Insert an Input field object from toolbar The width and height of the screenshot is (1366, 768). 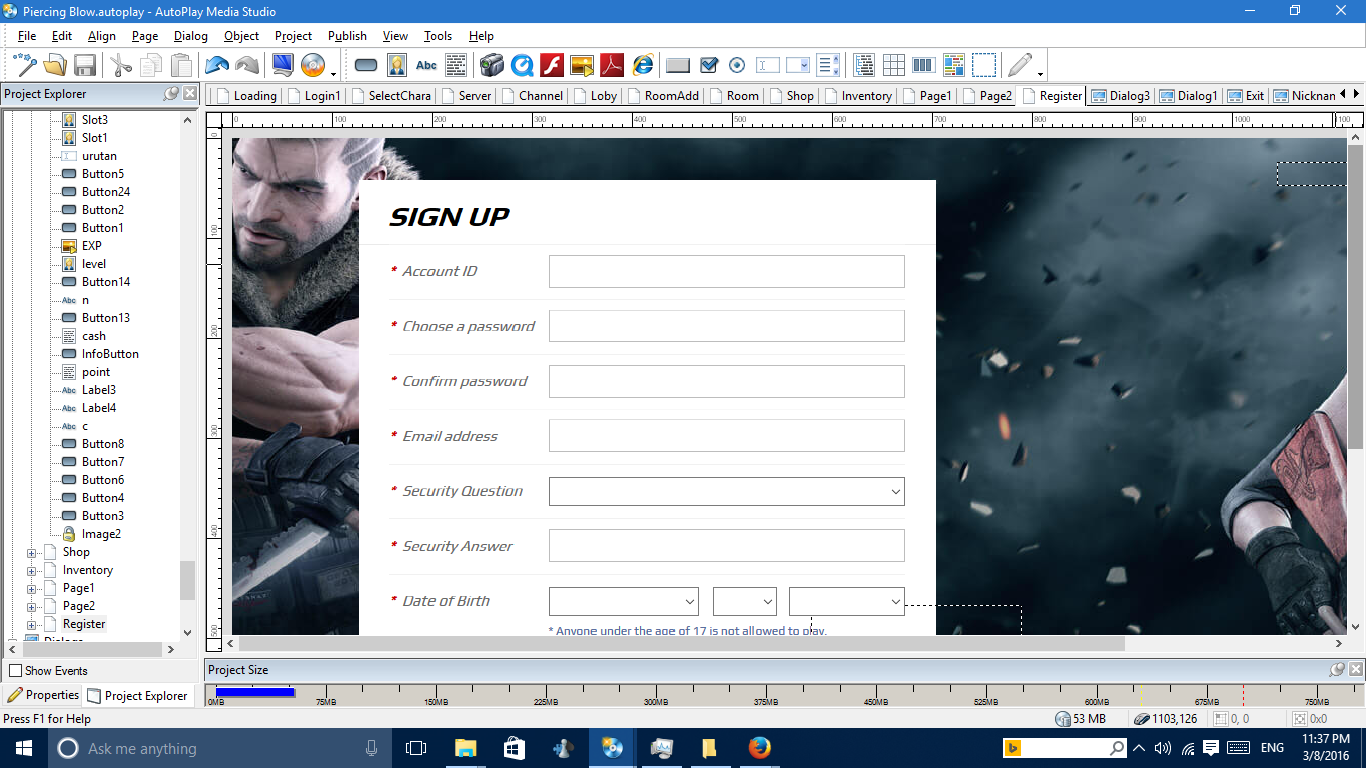tap(768, 66)
